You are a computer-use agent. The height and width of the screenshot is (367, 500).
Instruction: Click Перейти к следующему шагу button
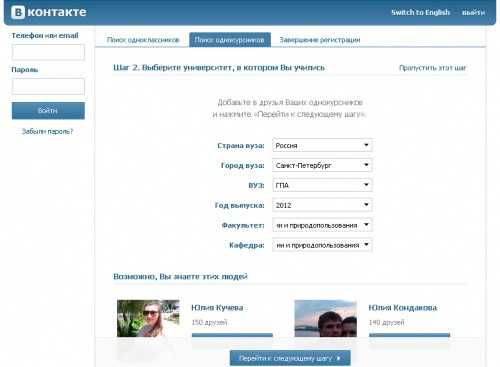[x=290, y=358]
